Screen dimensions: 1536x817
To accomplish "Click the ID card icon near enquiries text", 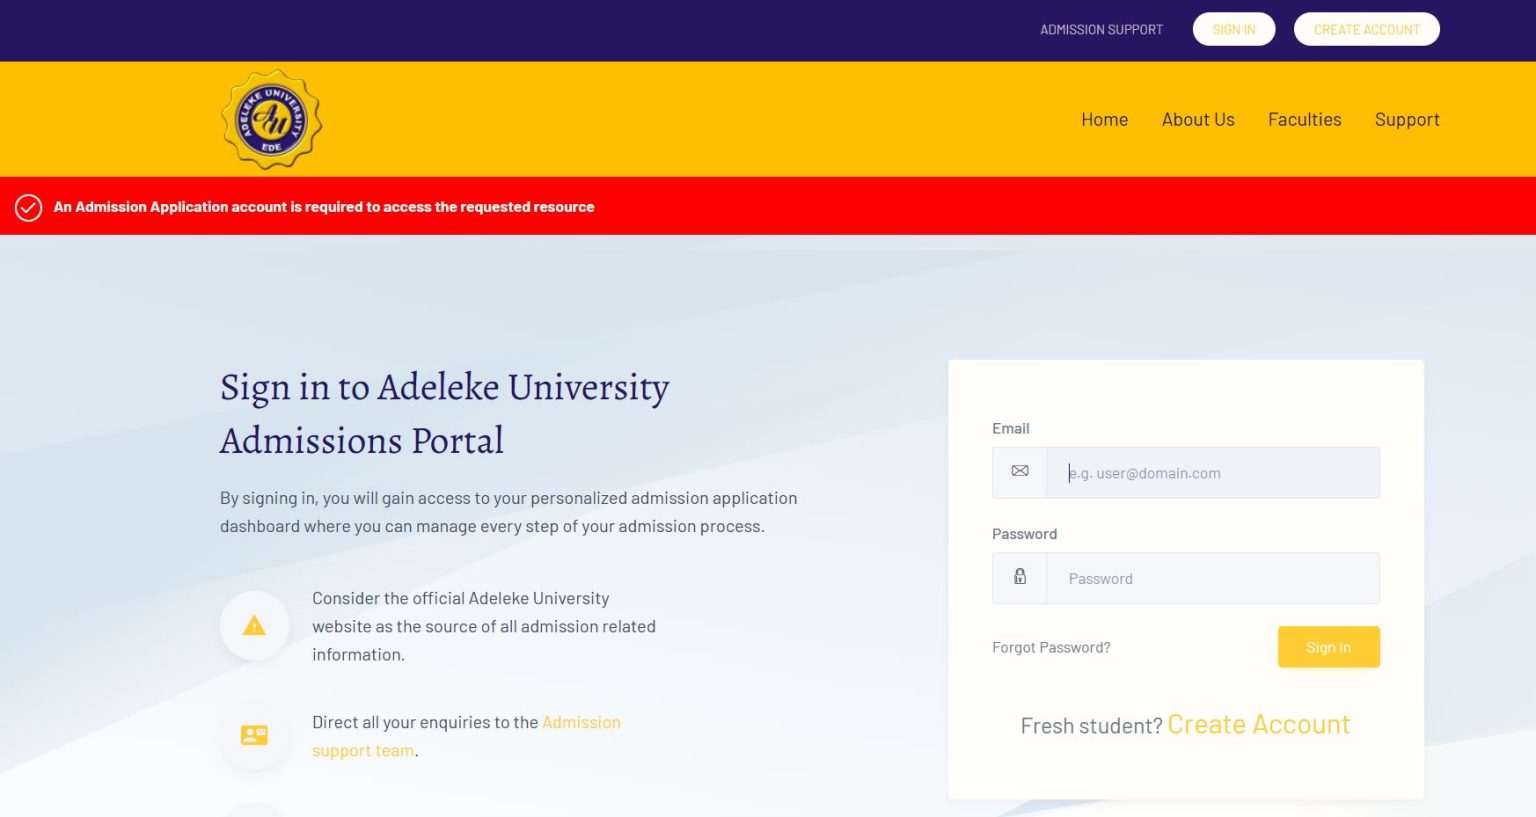I will 254,735.
